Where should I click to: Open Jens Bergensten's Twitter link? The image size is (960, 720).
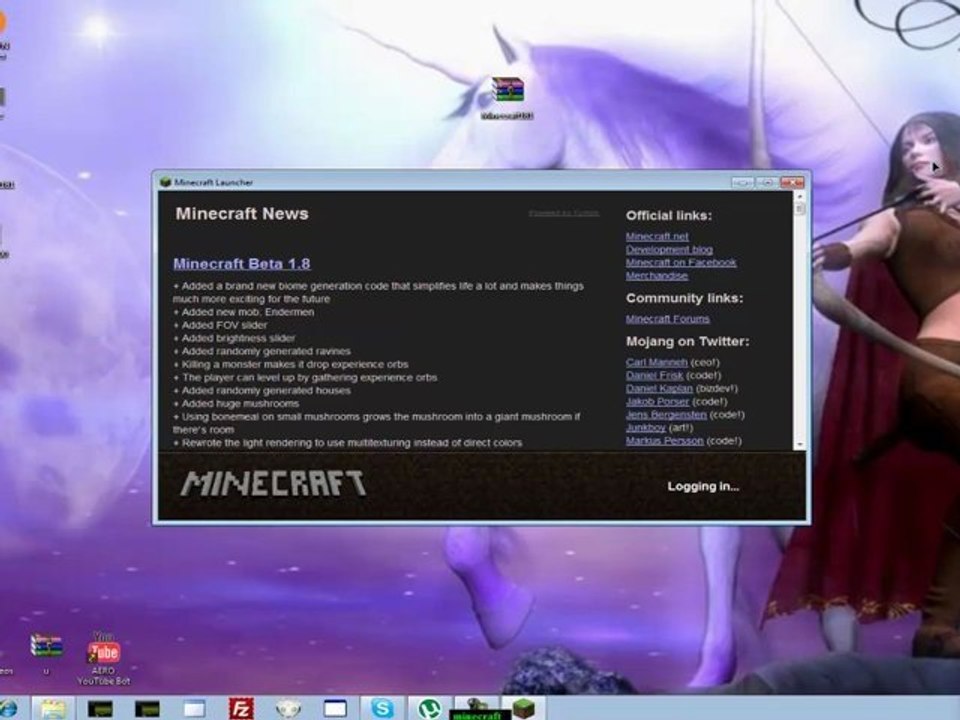coord(666,414)
